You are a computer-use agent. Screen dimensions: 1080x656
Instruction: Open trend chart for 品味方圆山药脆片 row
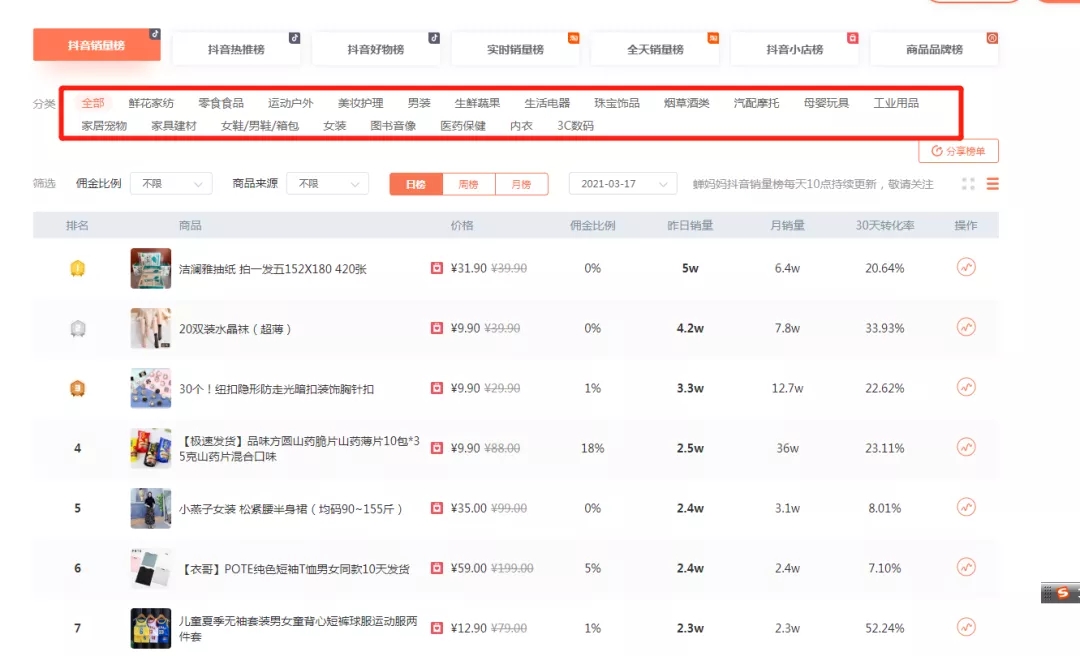coord(966,447)
